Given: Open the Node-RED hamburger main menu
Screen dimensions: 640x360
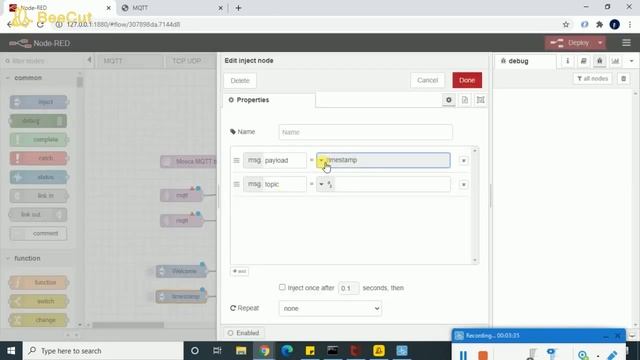Looking at the screenshot, I should point(626,43).
